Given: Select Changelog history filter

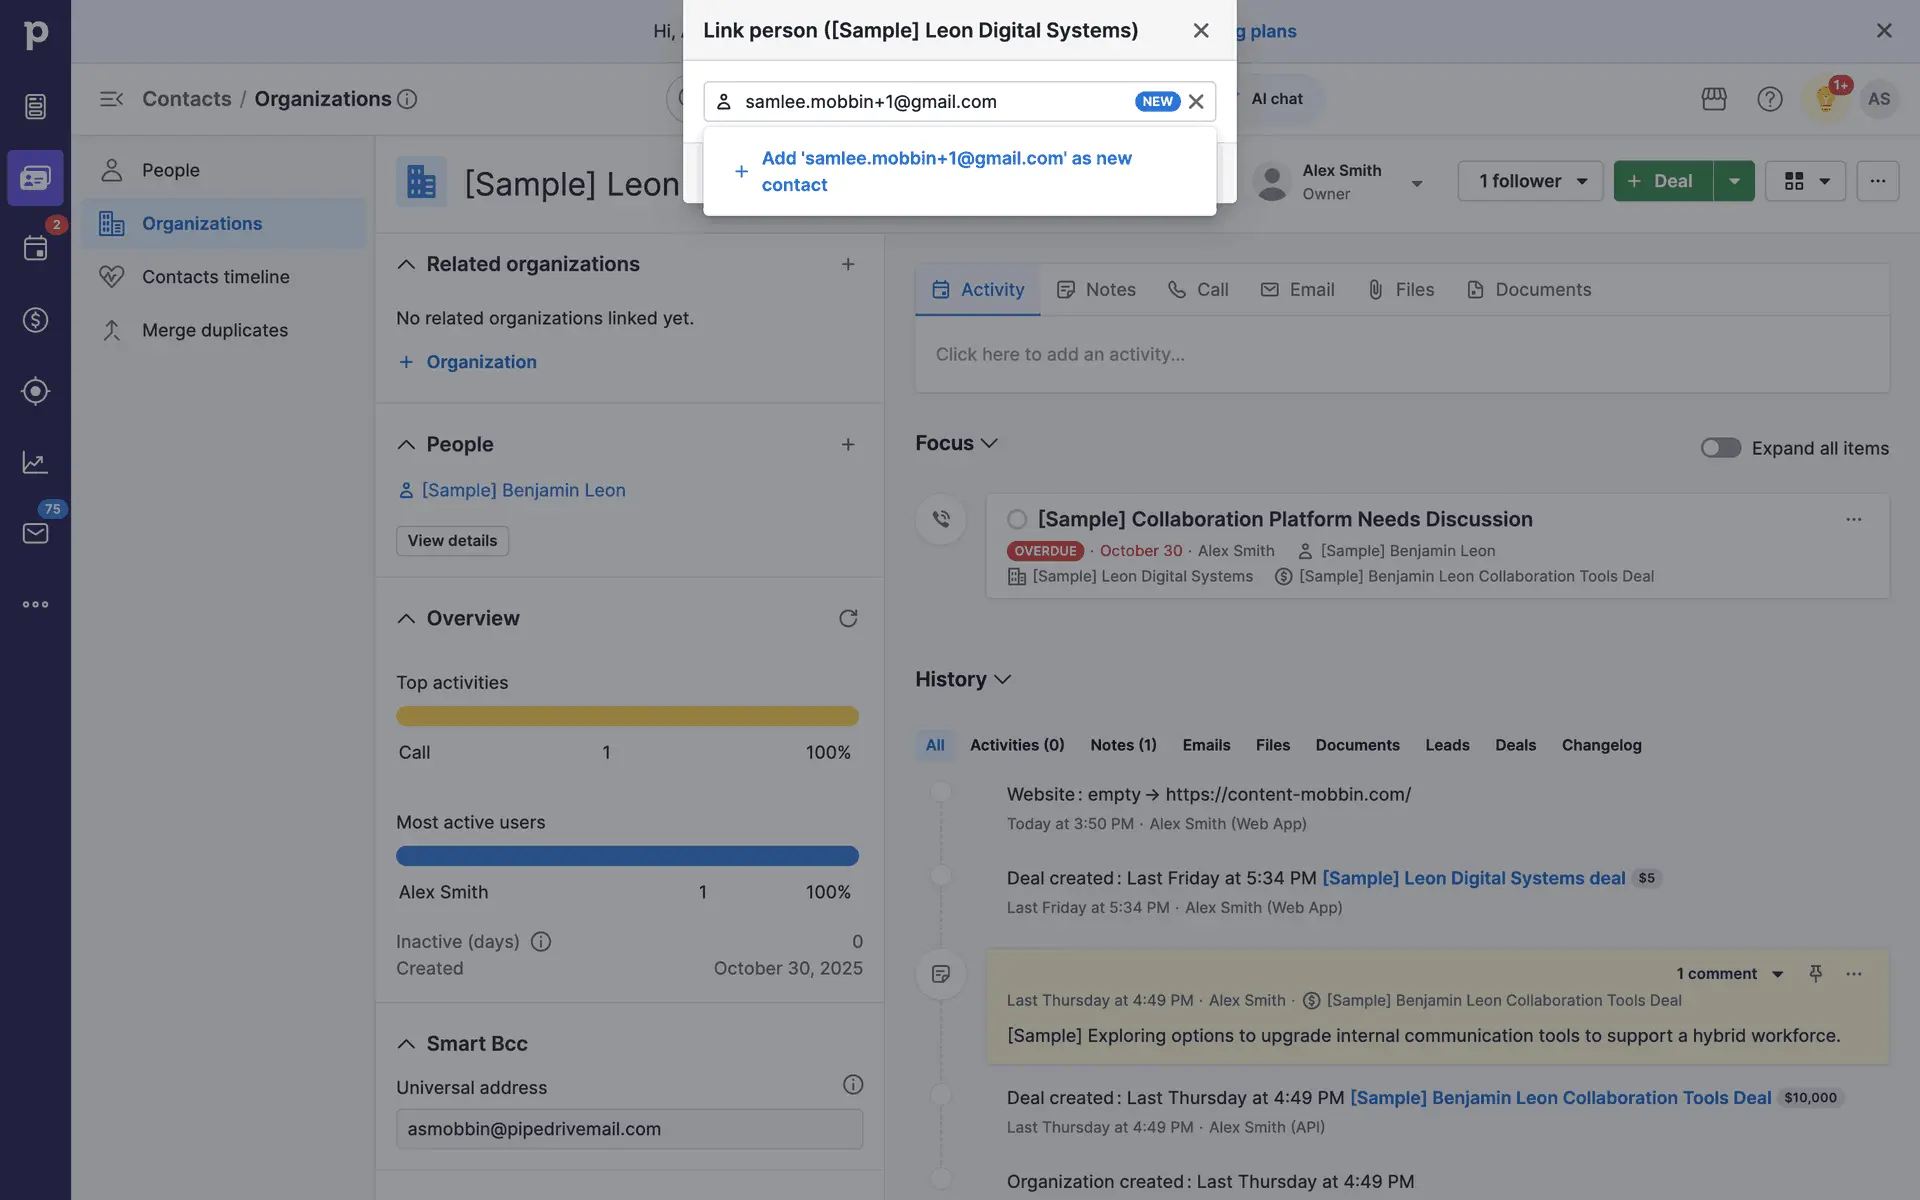Looking at the screenshot, I should click(1601, 745).
